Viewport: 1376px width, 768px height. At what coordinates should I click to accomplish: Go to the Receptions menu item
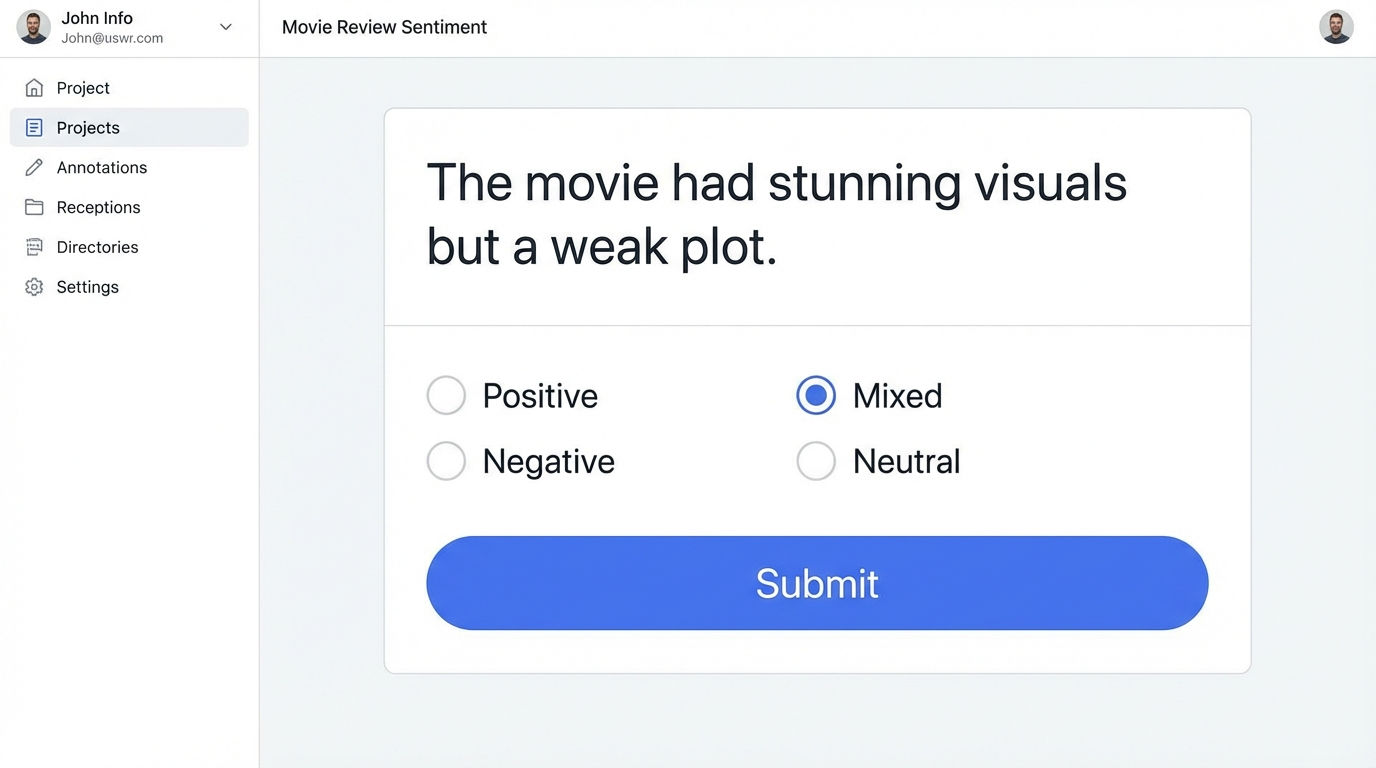click(98, 207)
